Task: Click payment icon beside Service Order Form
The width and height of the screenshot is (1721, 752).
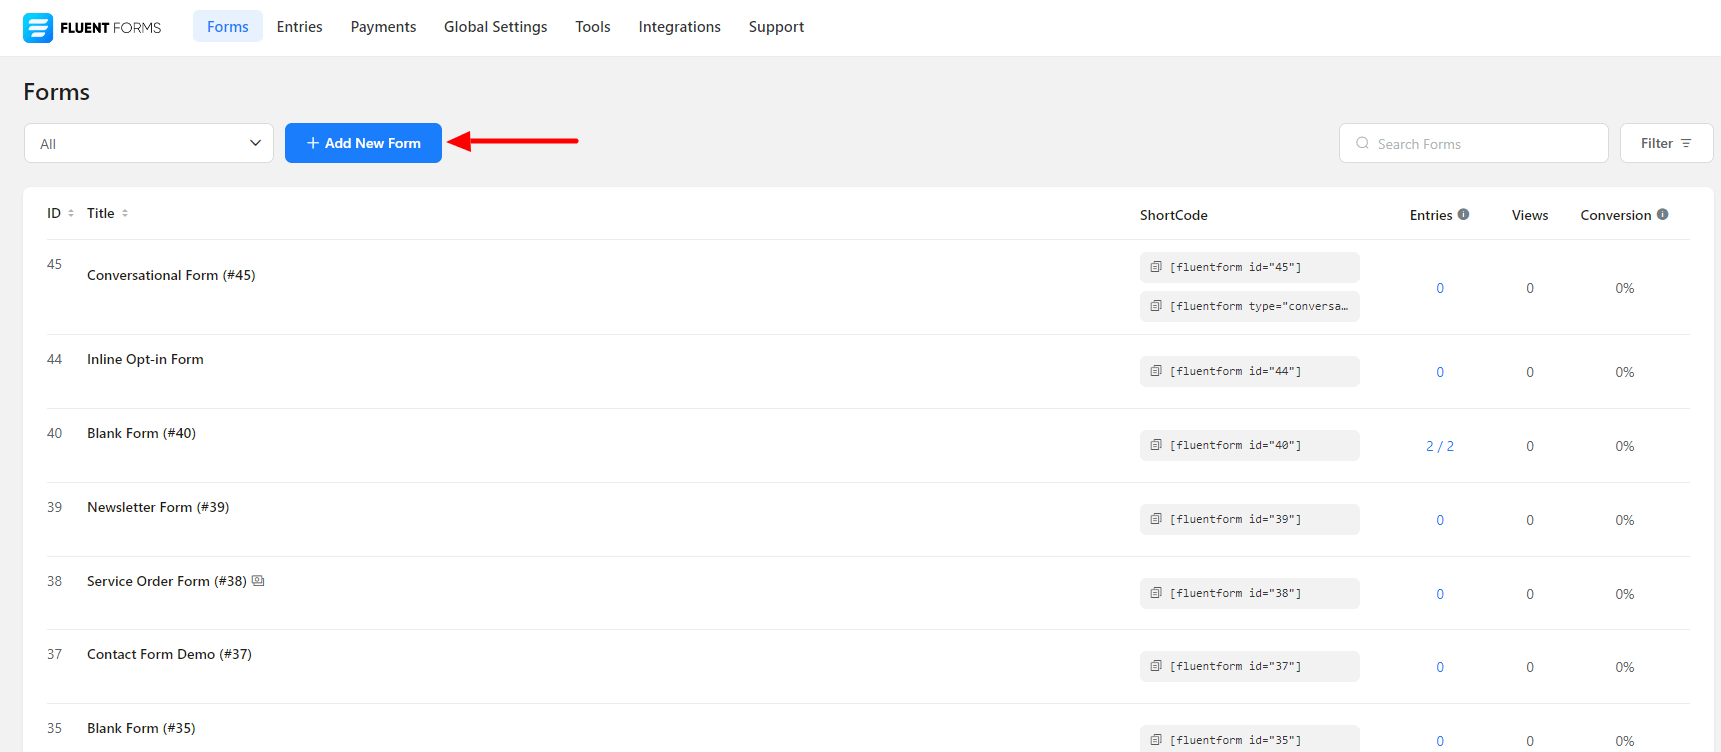Action: click(258, 581)
